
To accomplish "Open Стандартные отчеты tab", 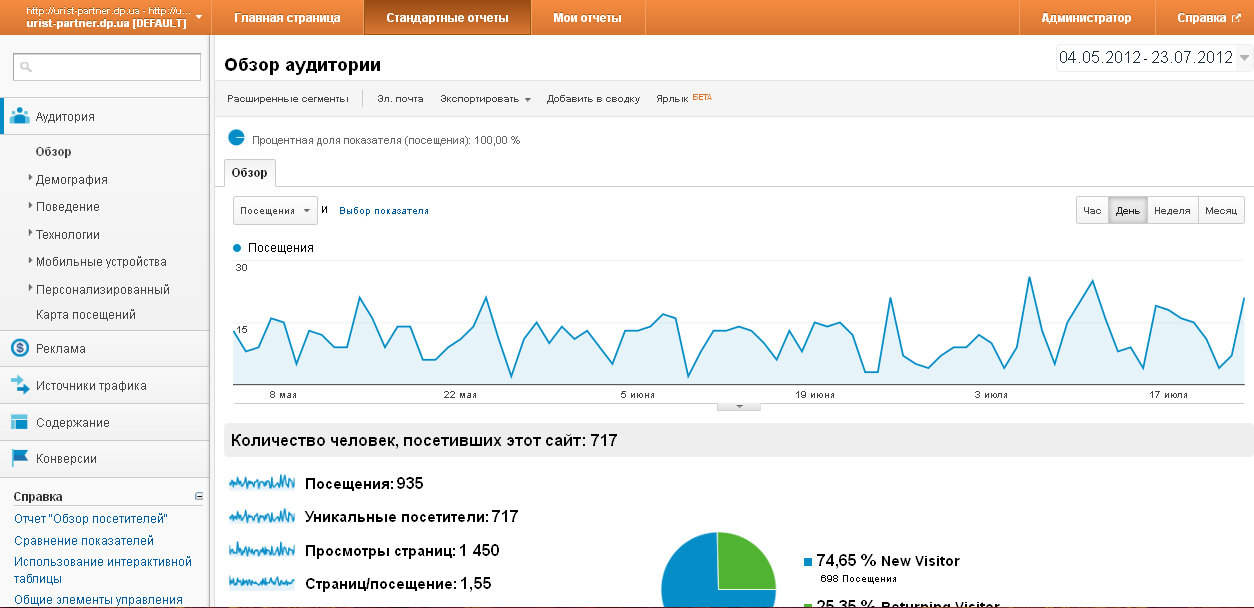I will point(447,18).
